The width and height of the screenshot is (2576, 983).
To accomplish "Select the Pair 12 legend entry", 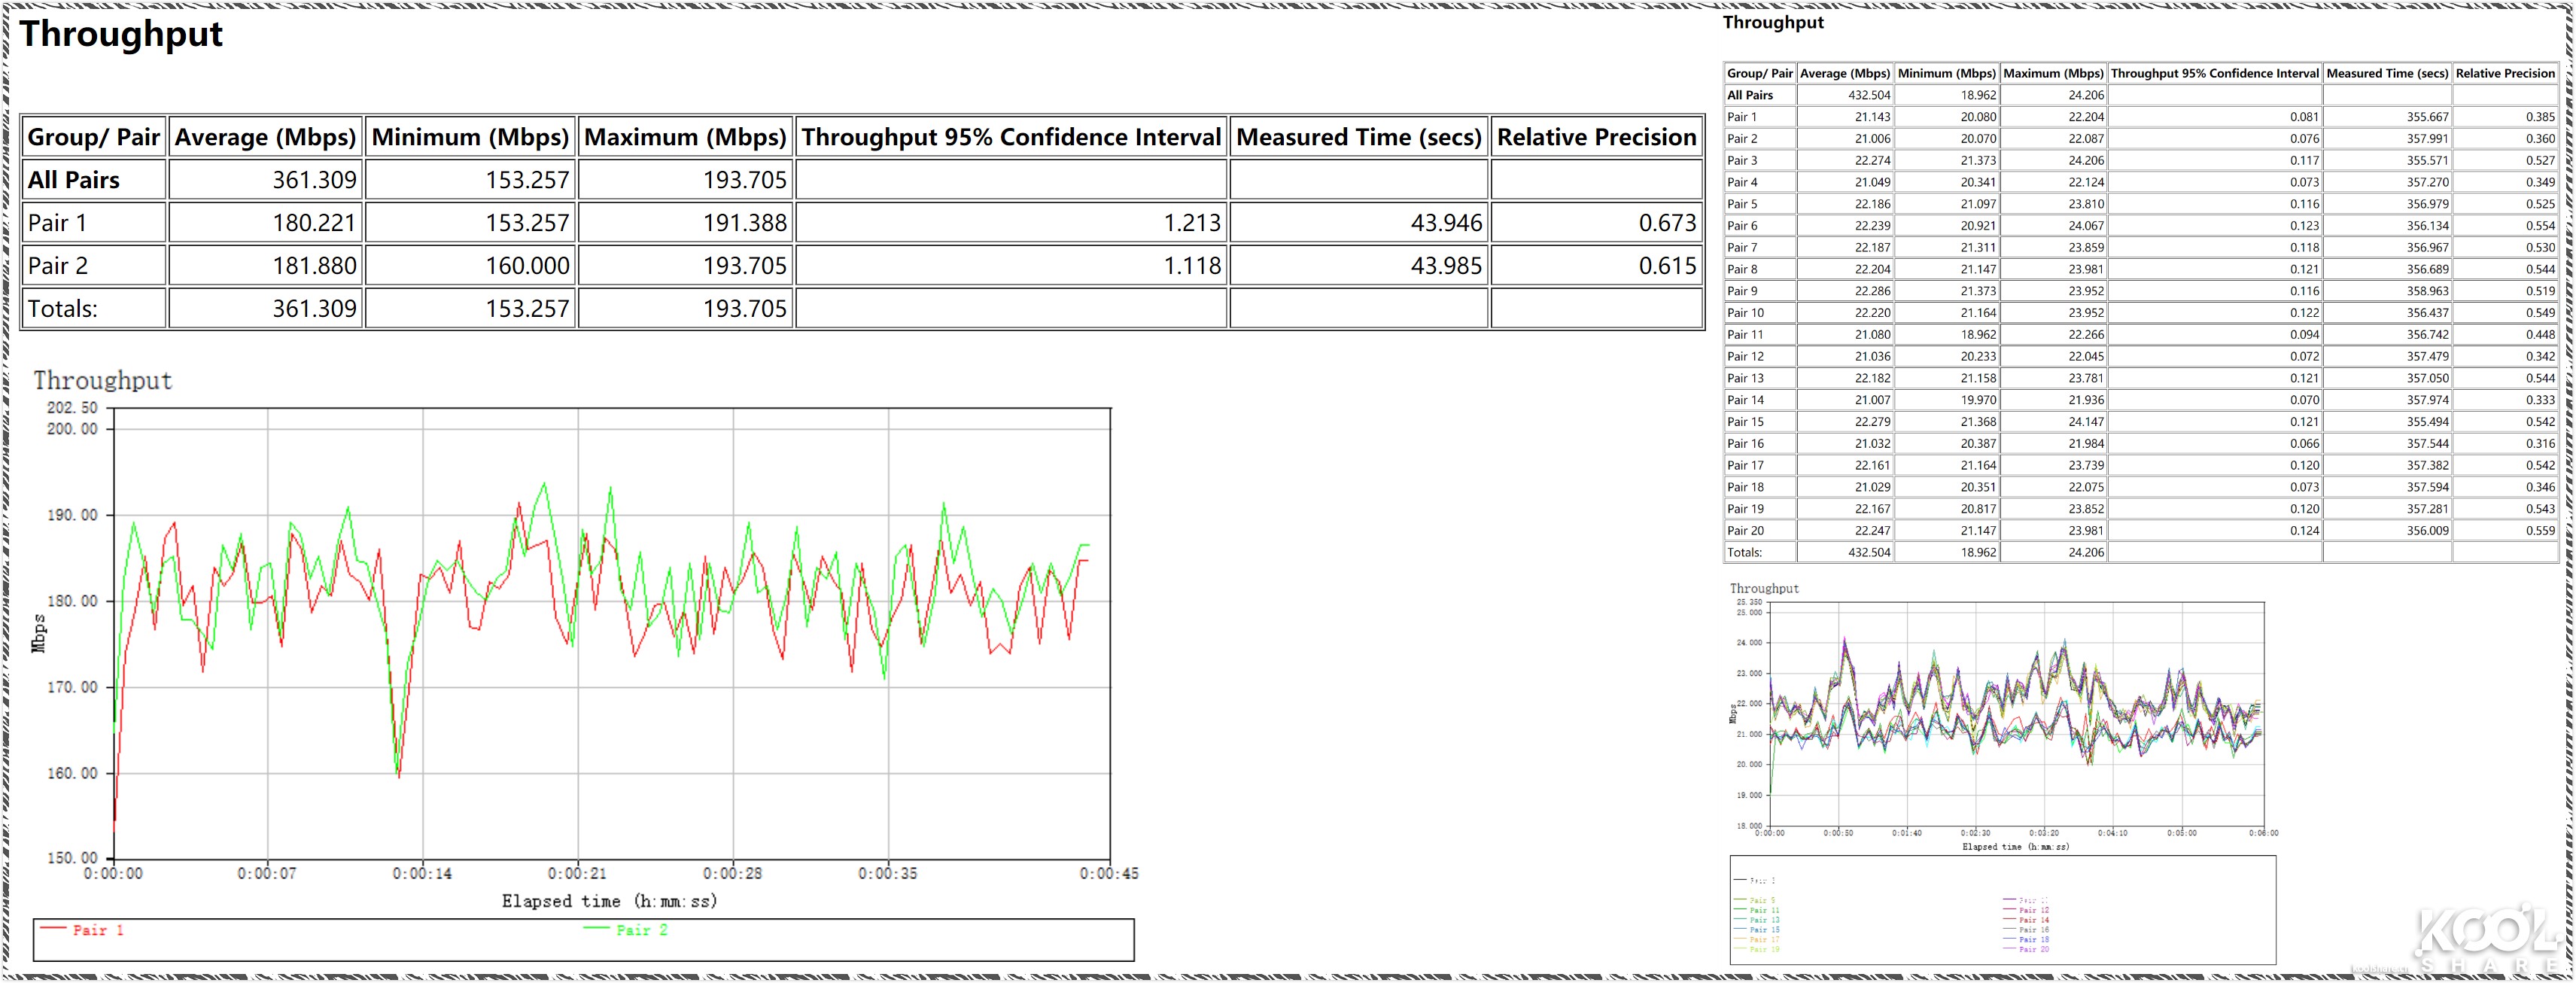I will pos(2034,910).
